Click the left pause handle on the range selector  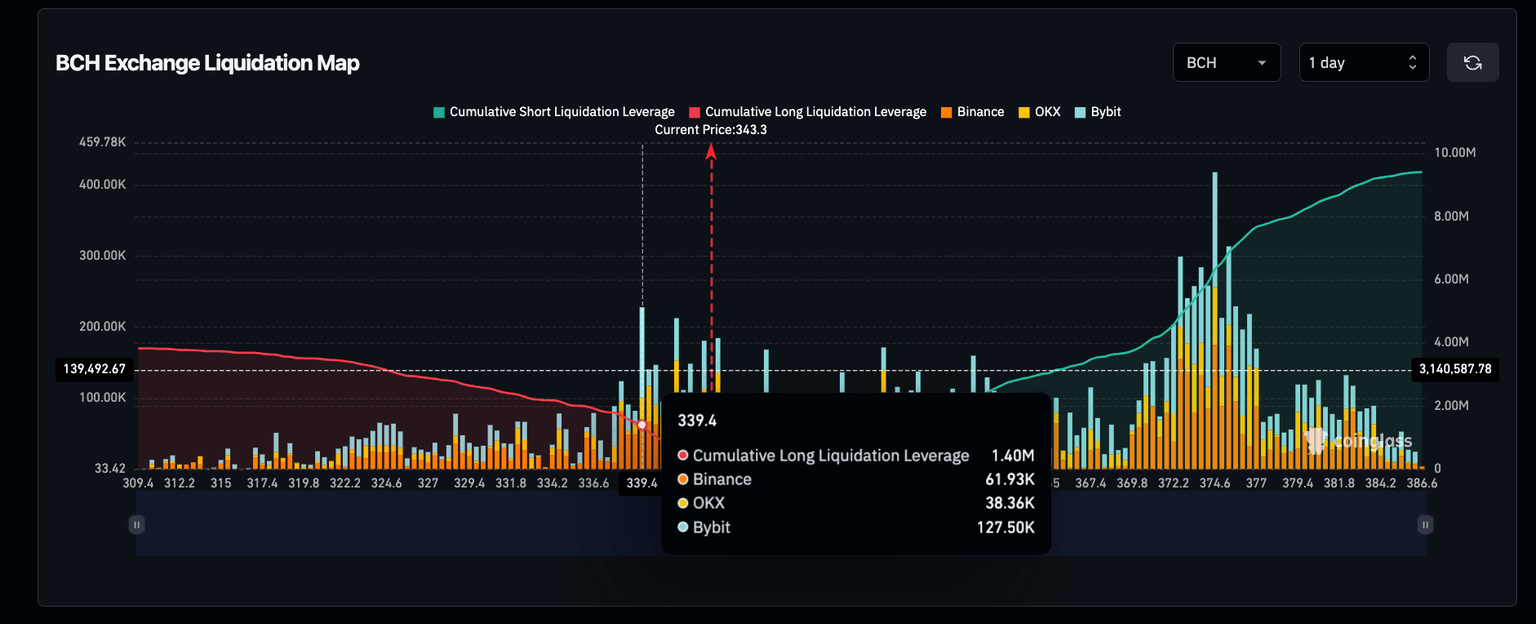pyautogui.click(x=136, y=524)
